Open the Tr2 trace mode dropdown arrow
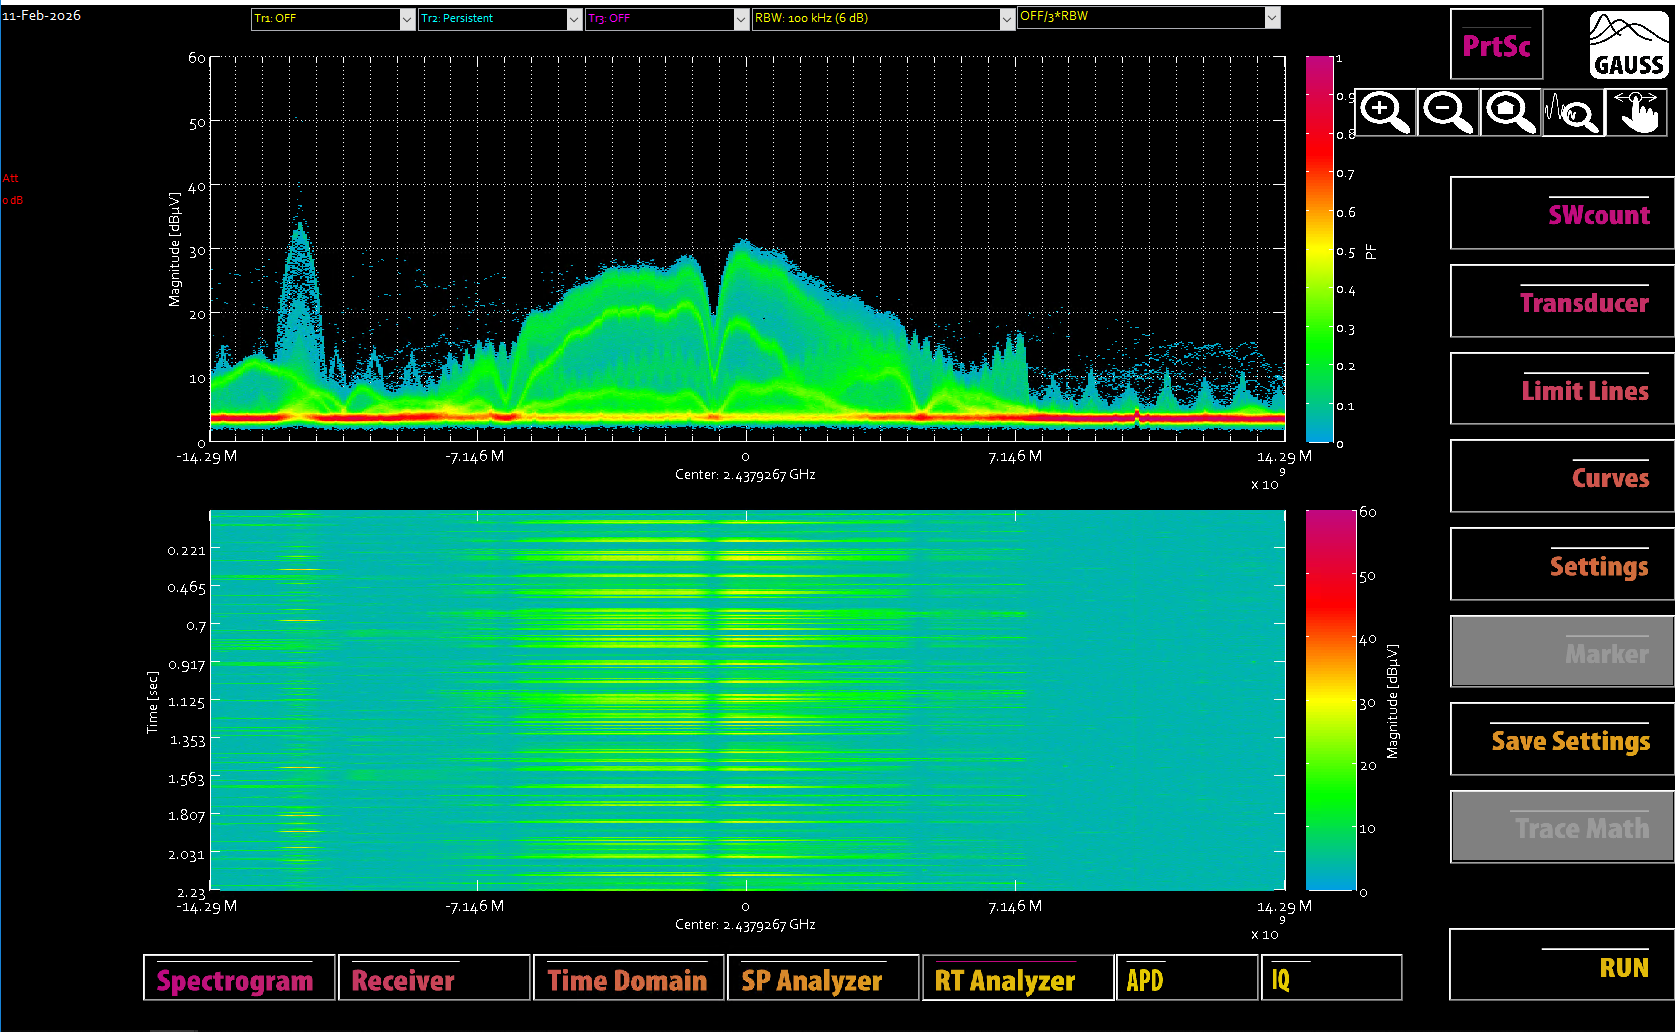The width and height of the screenshot is (1675, 1032). click(573, 17)
